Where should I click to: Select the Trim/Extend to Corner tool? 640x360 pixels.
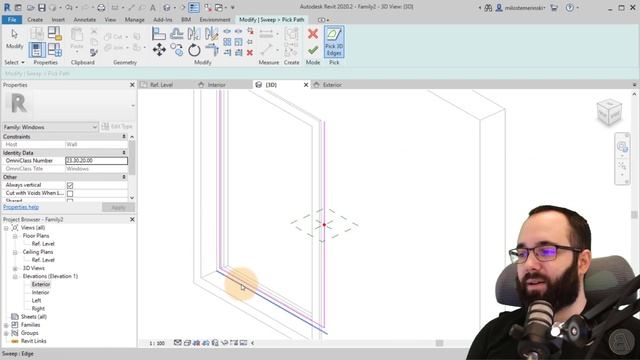point(211,50)
